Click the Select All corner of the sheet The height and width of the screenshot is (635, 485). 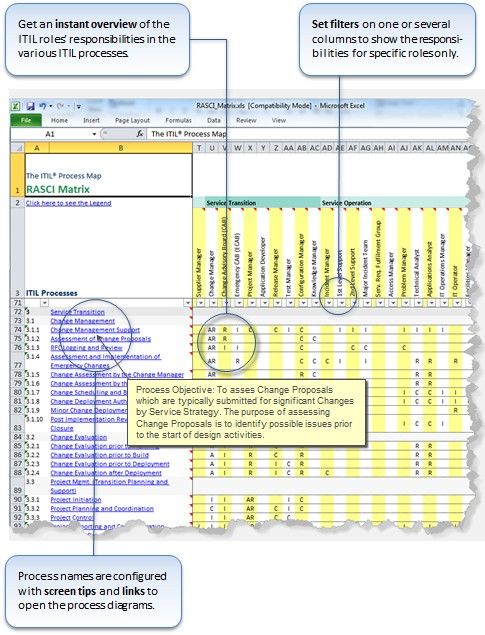[17, 148]
